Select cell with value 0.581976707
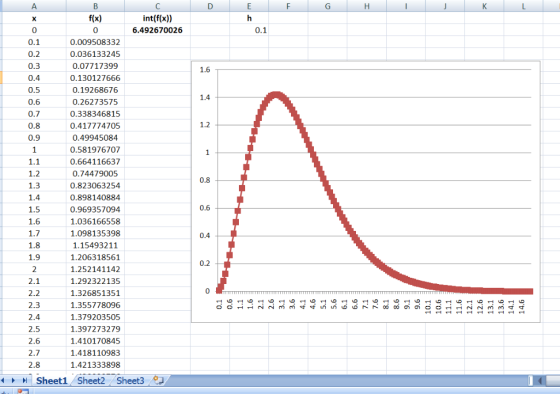 pos(95,150)
